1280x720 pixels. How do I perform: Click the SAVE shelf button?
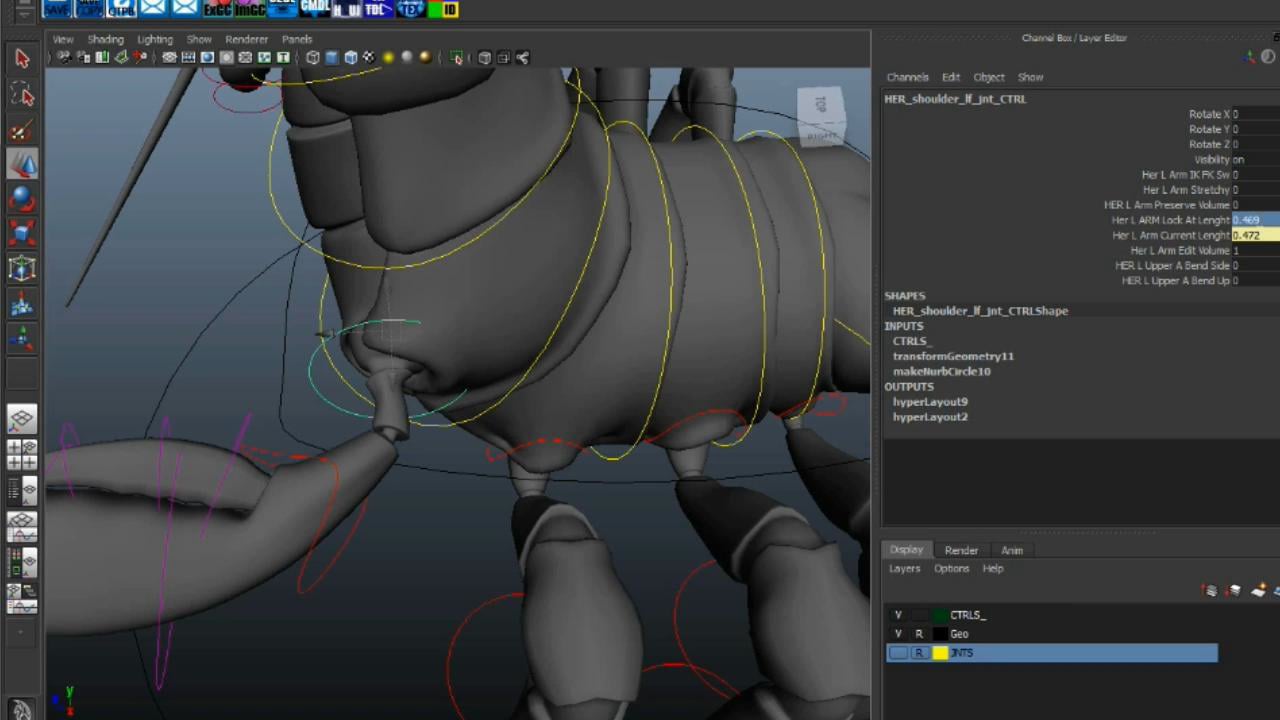[x=56, y=9]
